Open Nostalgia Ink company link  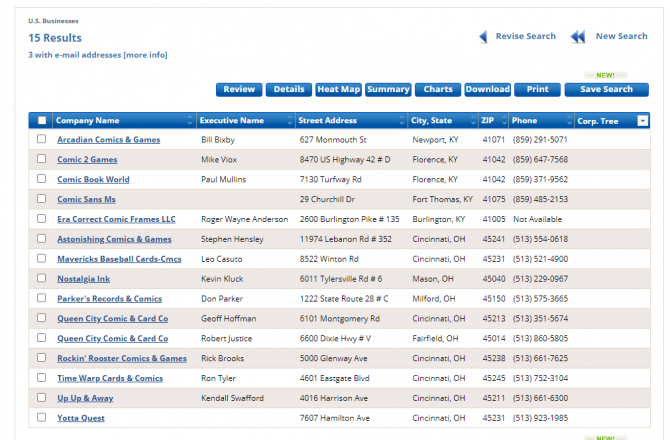click(x=83, y=279)
